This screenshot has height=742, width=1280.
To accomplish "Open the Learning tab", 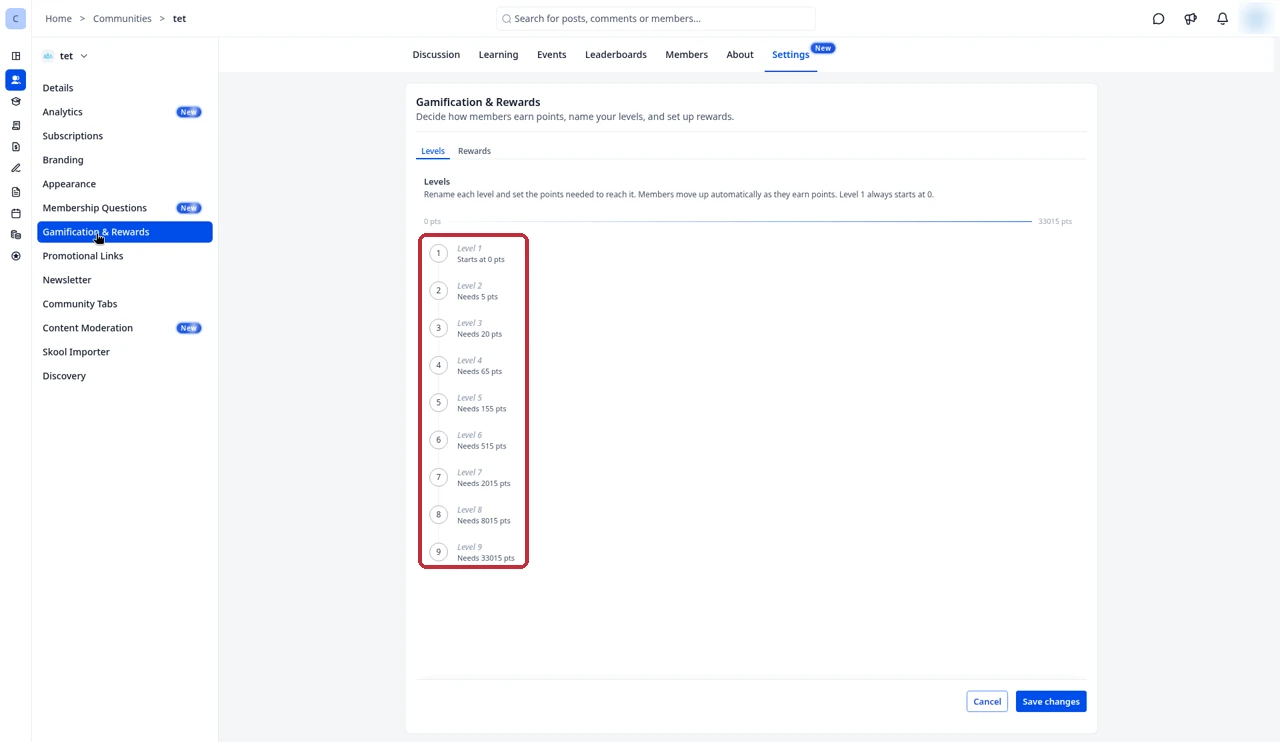I will tap(498, 55).
